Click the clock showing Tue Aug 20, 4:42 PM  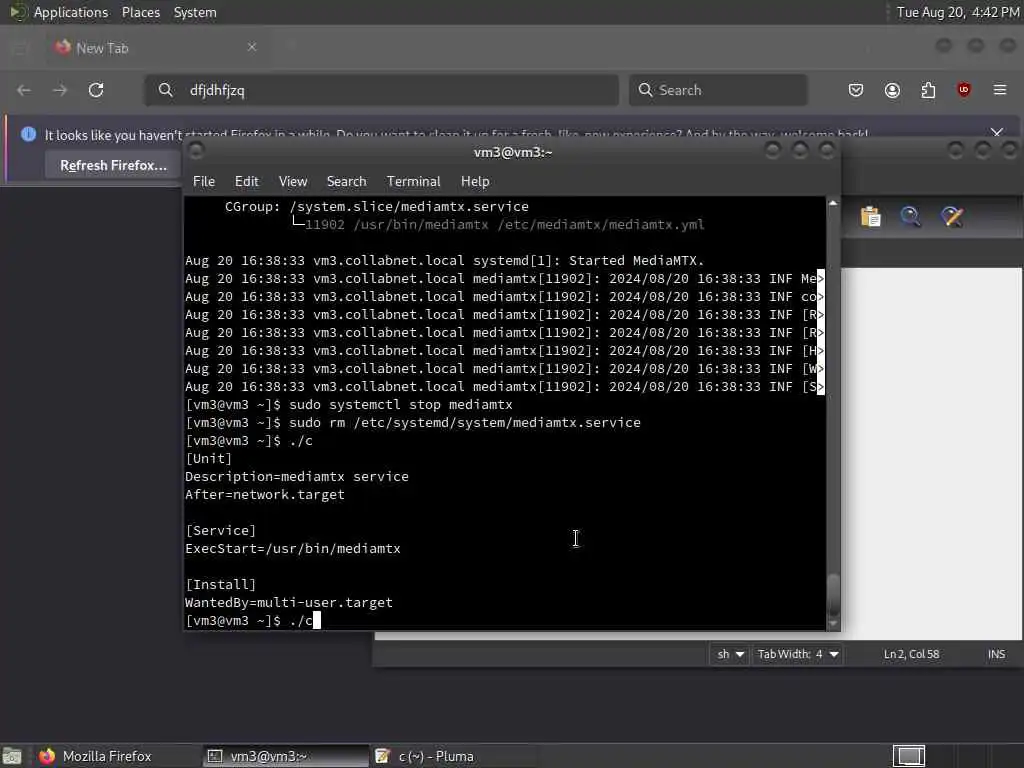[957, 12]
